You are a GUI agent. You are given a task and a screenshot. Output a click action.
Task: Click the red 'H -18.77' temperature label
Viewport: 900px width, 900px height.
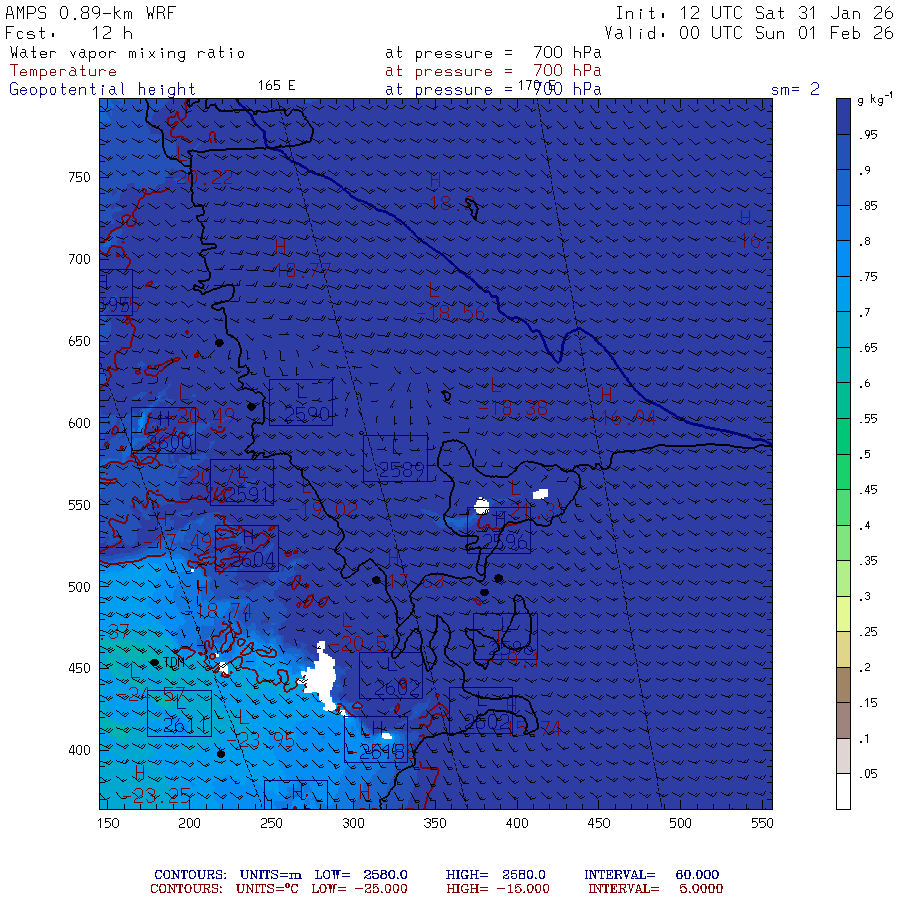tap(302, 259)
